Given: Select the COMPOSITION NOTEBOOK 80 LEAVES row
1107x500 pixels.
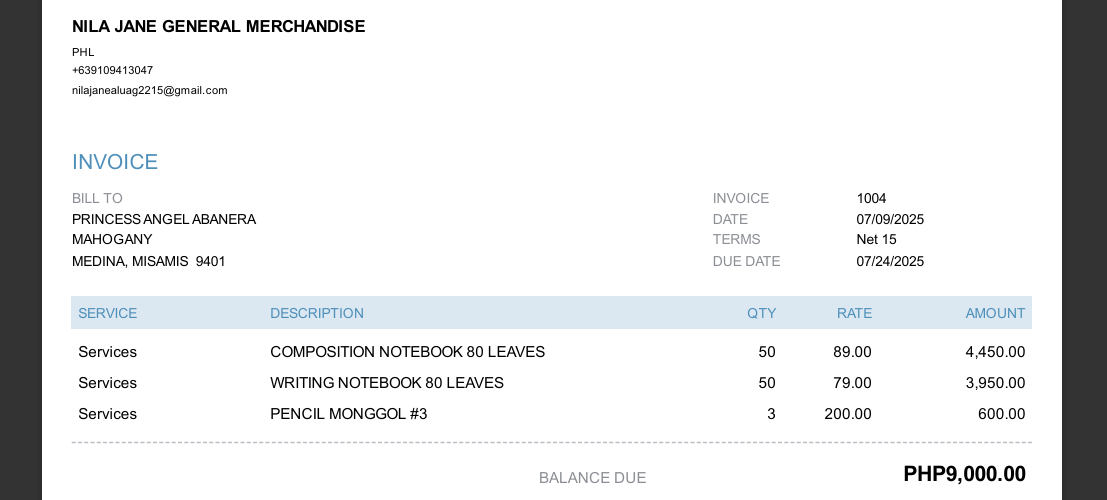Looking at the screenshot, I should (407, 352).
